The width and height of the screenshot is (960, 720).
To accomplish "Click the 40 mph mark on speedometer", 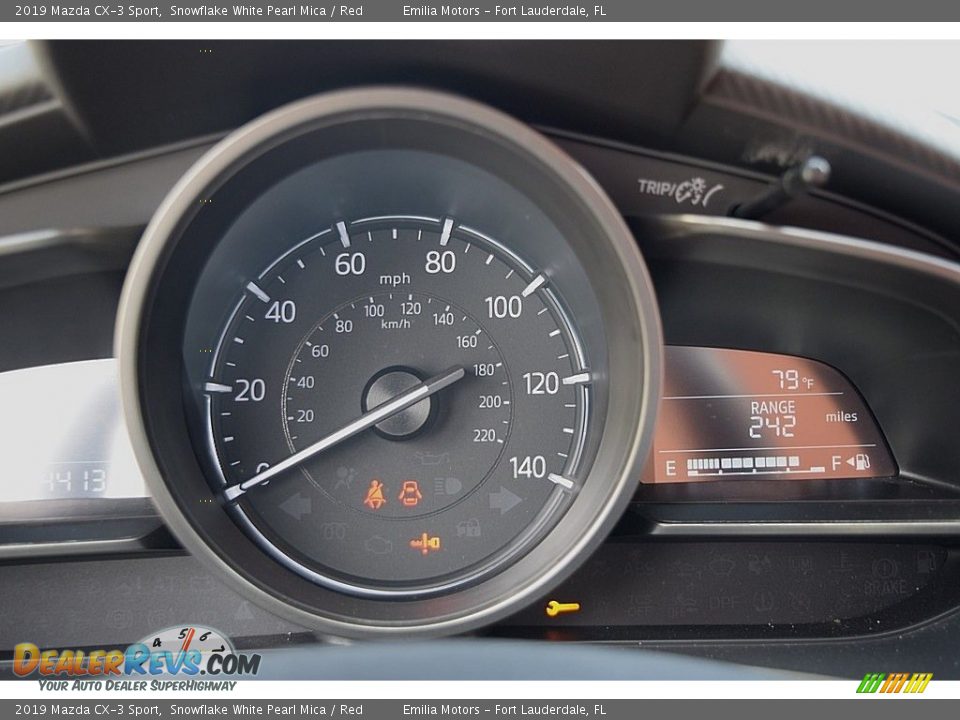I will point(280,312).
